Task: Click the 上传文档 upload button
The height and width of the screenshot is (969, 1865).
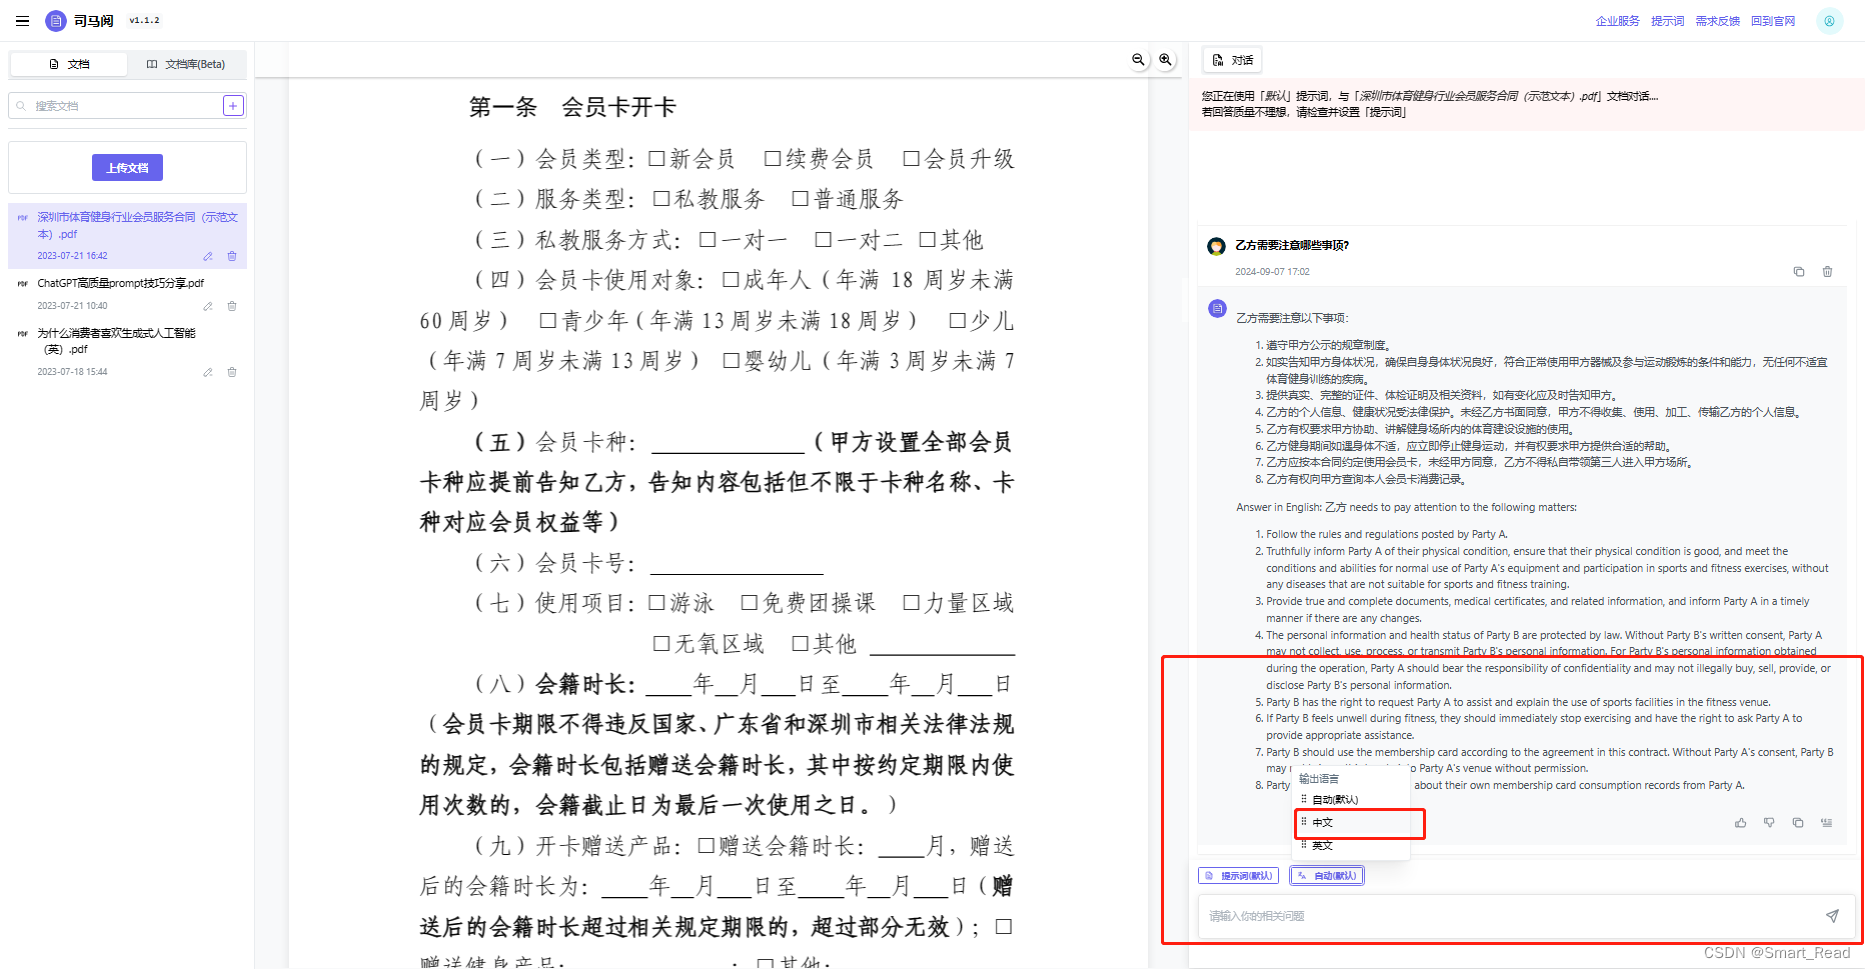Action: [127, 167]
